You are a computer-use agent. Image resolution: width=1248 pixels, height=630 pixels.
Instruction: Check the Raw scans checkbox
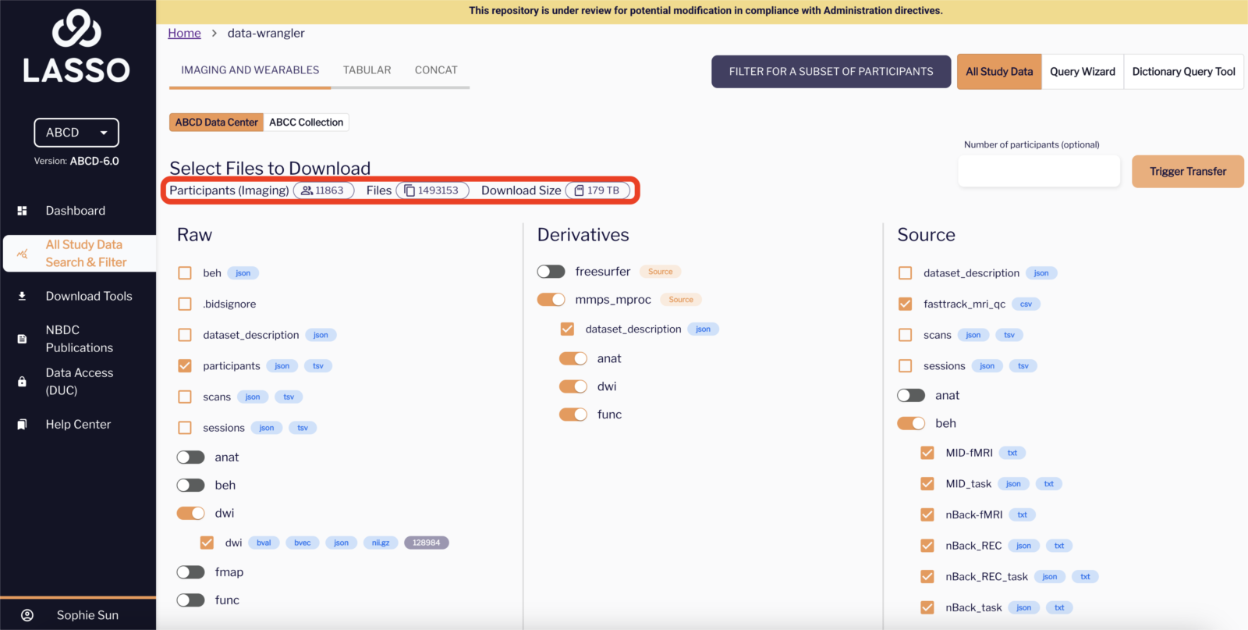point(184,397)
